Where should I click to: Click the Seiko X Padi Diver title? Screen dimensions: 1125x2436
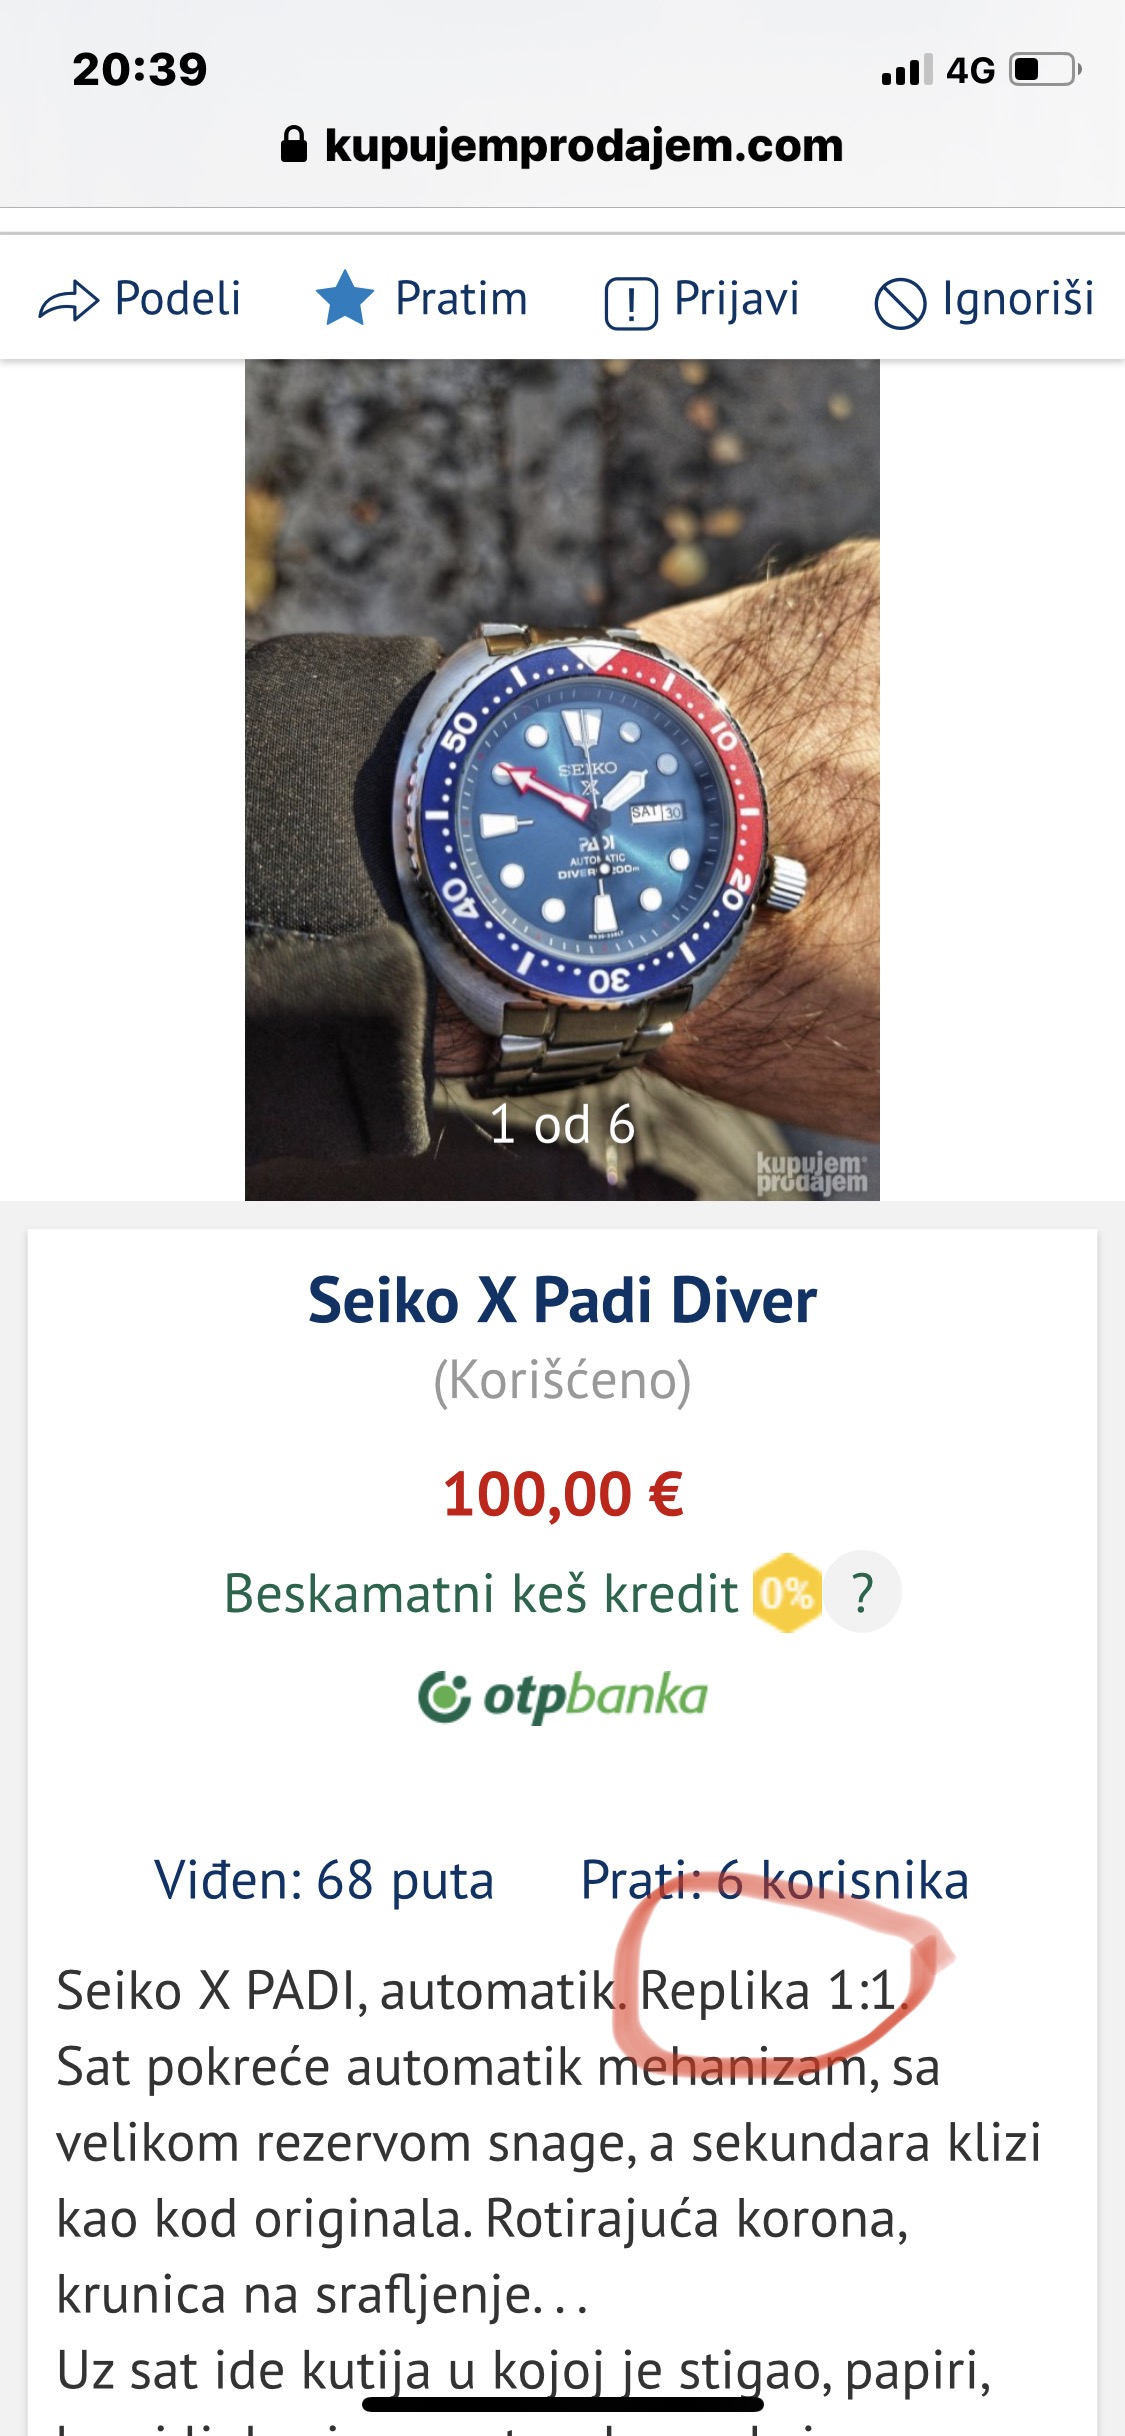point(562,1301)
